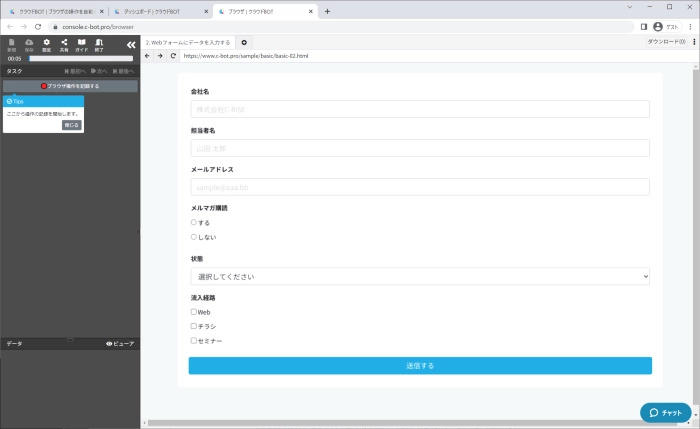Open the 状態 dropdown list
700x429 pixels.
point(420,276)
